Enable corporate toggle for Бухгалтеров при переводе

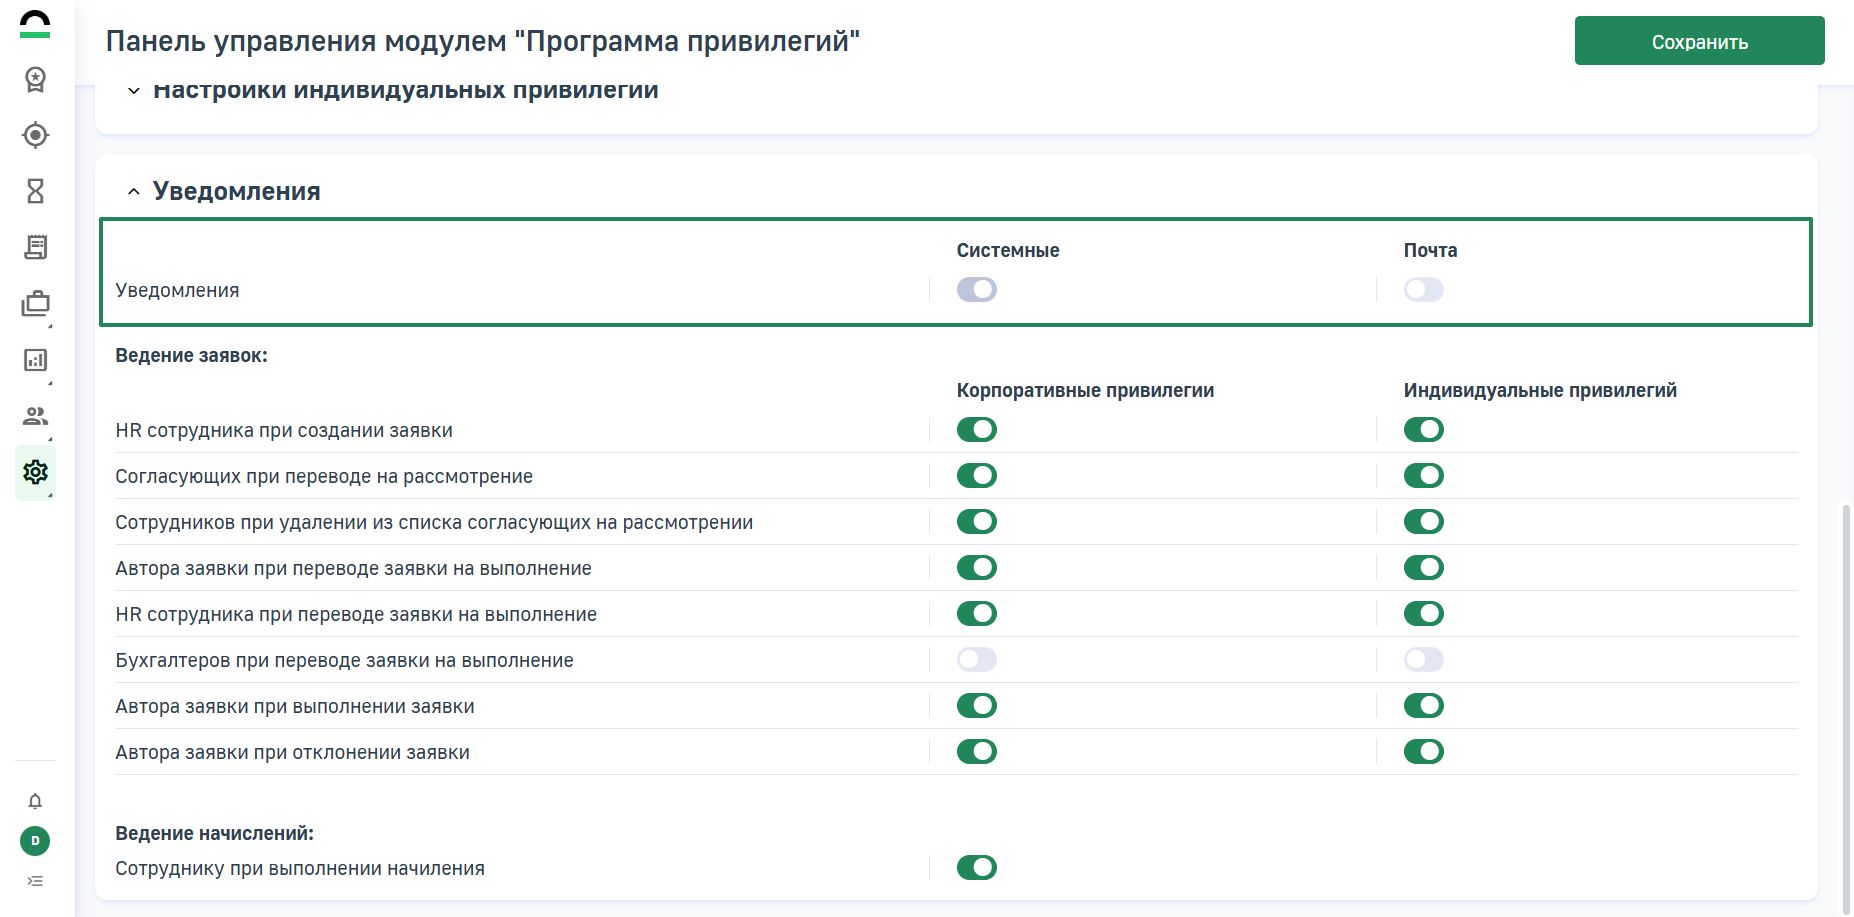pos(976,660)
